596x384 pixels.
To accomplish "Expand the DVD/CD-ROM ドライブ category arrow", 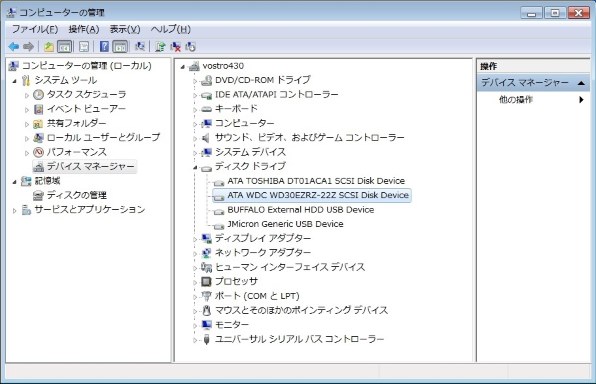I will click(195, 81).
